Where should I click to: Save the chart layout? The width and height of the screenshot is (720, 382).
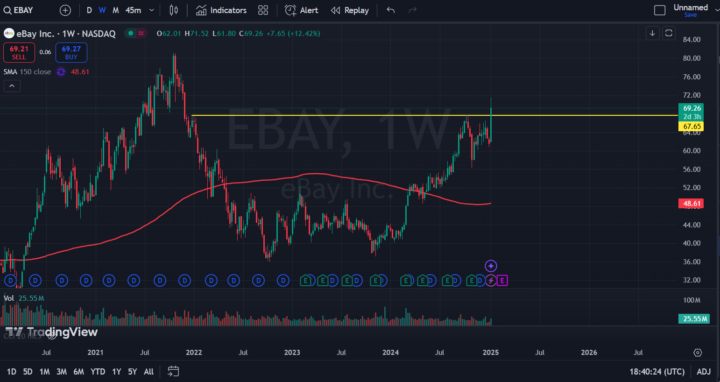[690, 15]
